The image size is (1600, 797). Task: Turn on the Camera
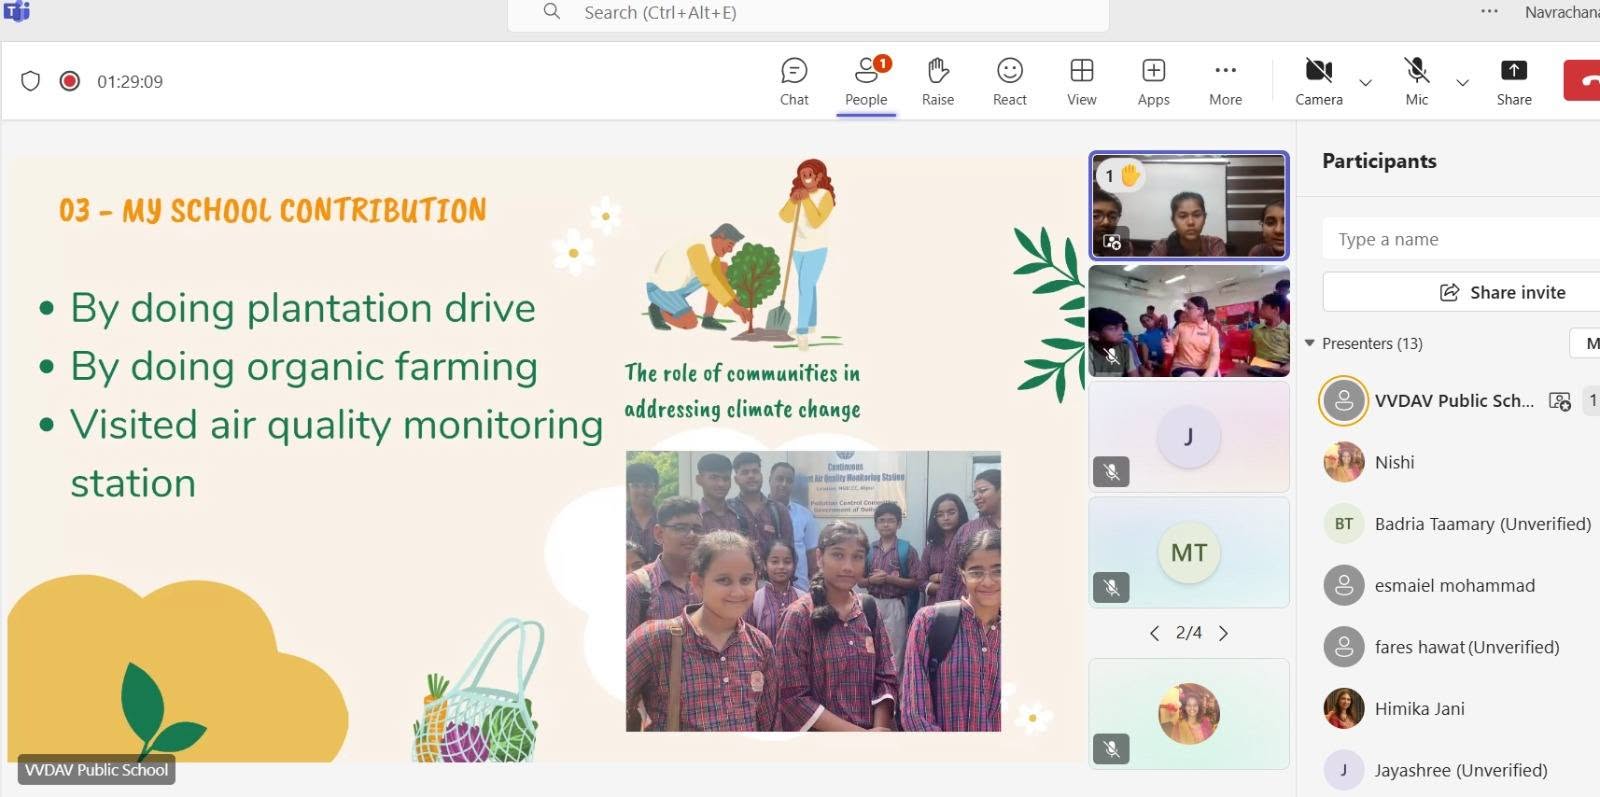click(1319, 82)
